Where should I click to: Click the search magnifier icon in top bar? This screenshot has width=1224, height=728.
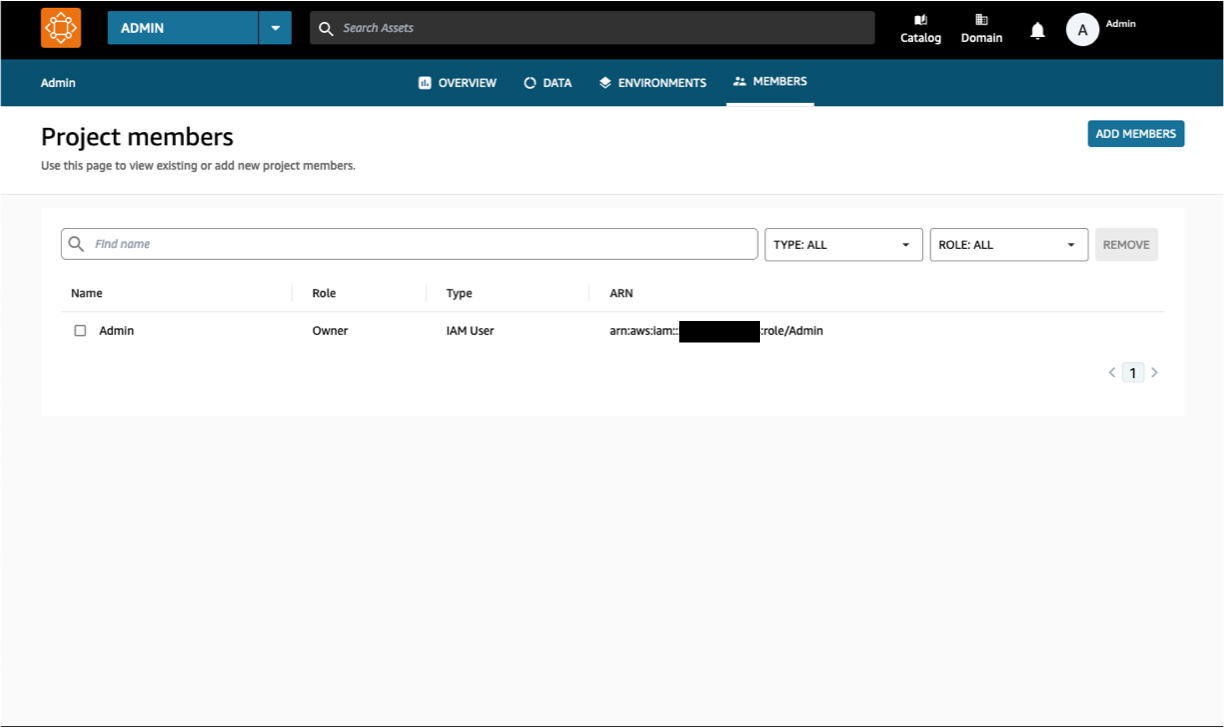point(326,28)
